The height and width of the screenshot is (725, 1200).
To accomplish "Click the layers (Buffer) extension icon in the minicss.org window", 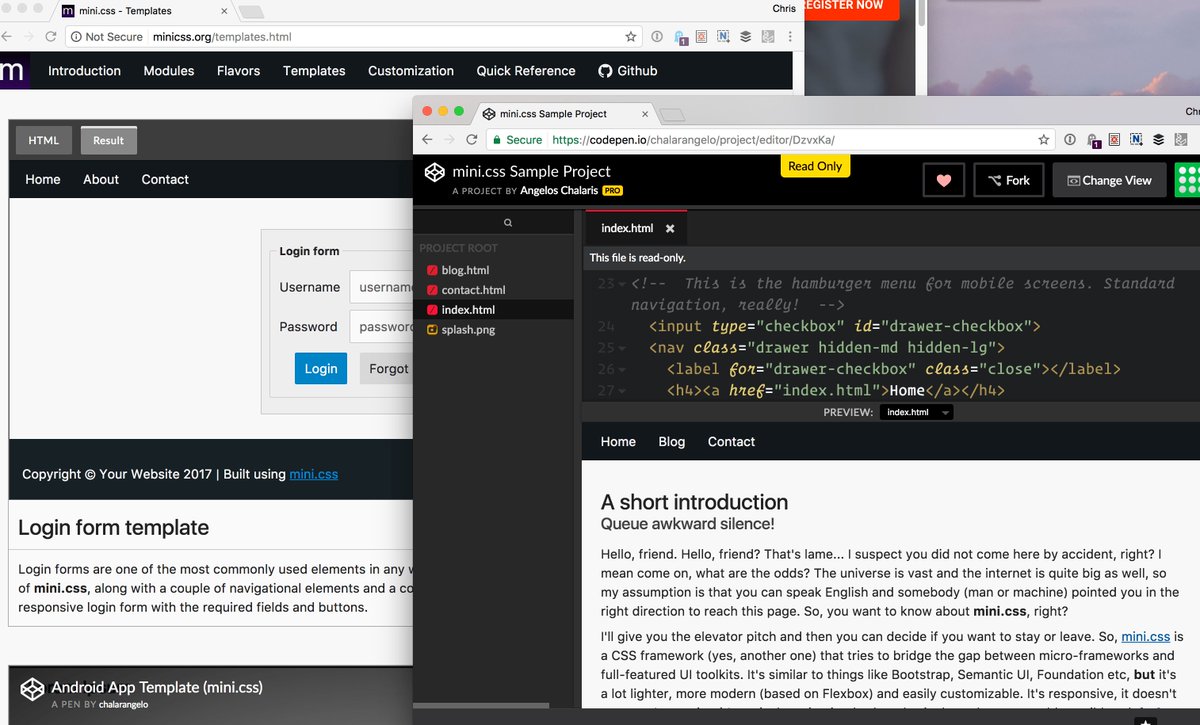I will [x=745, y=37].
